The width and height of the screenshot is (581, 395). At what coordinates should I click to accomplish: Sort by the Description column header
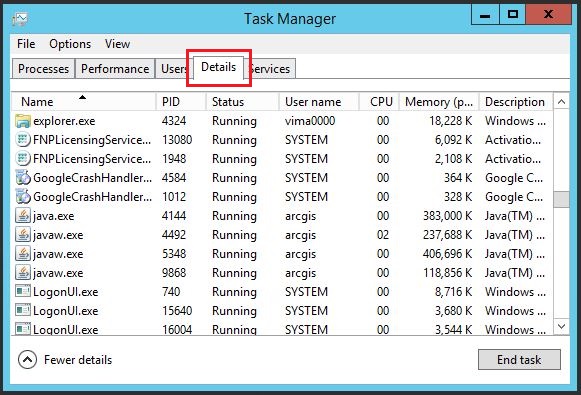point(517,102)
